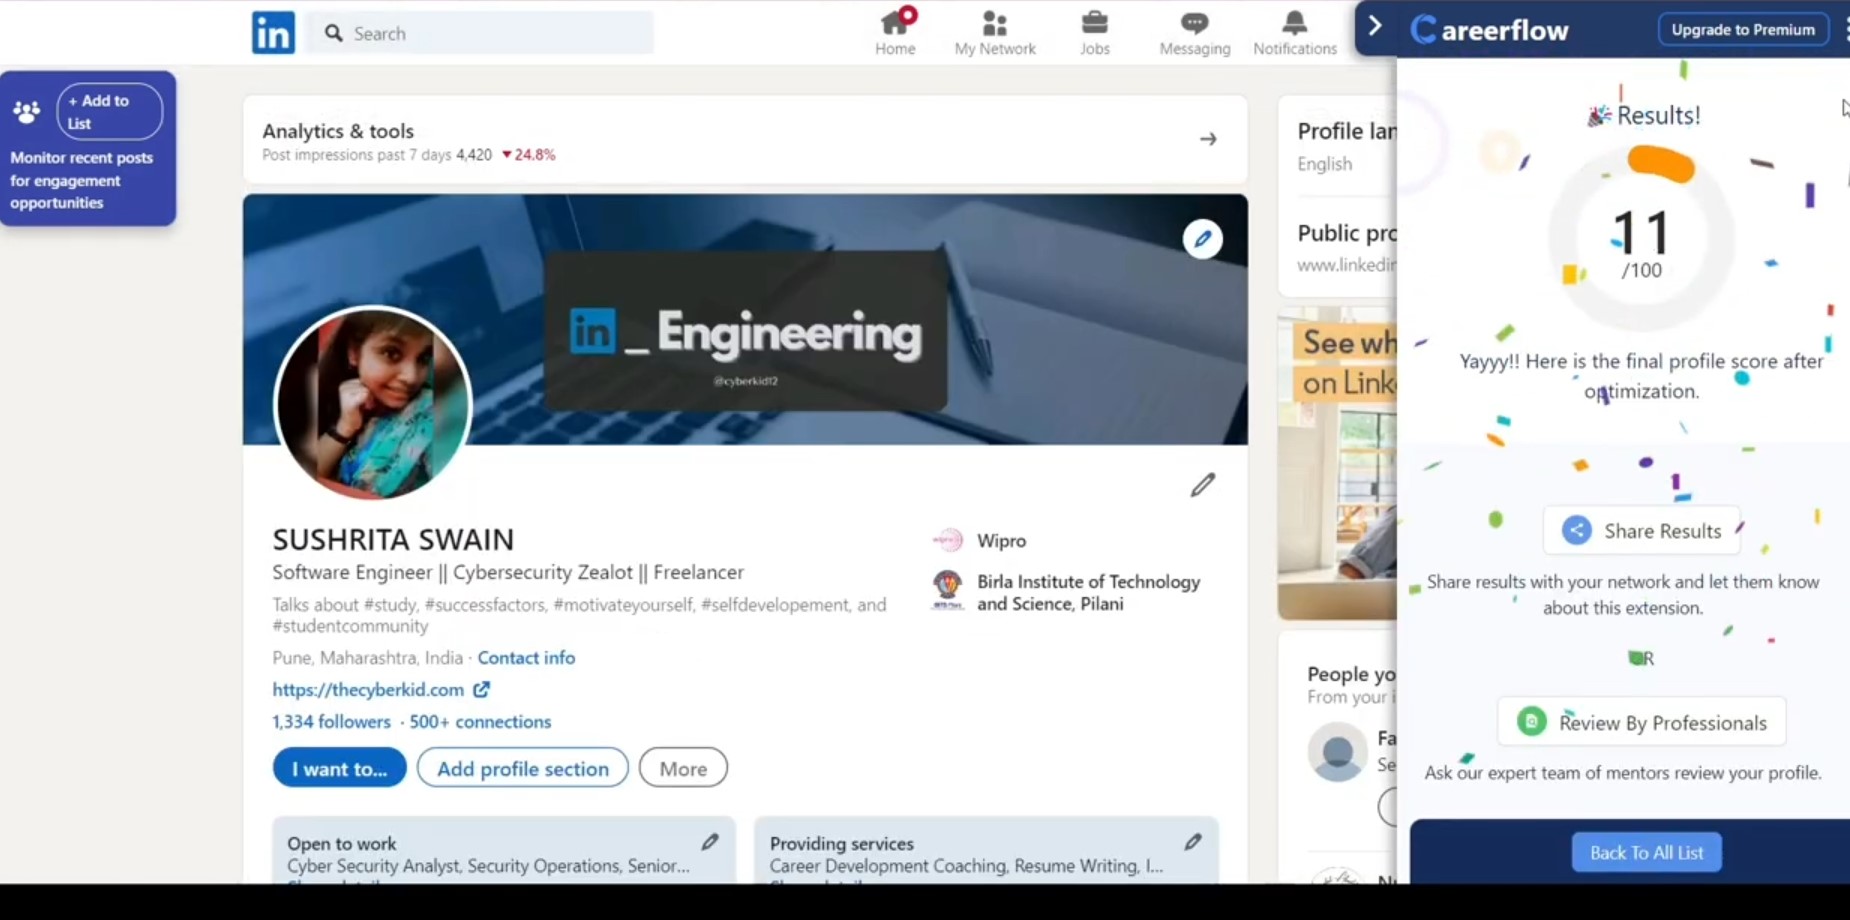Edit the profile banner image pencil
Screen dimensions: 1850x920
1202,239
